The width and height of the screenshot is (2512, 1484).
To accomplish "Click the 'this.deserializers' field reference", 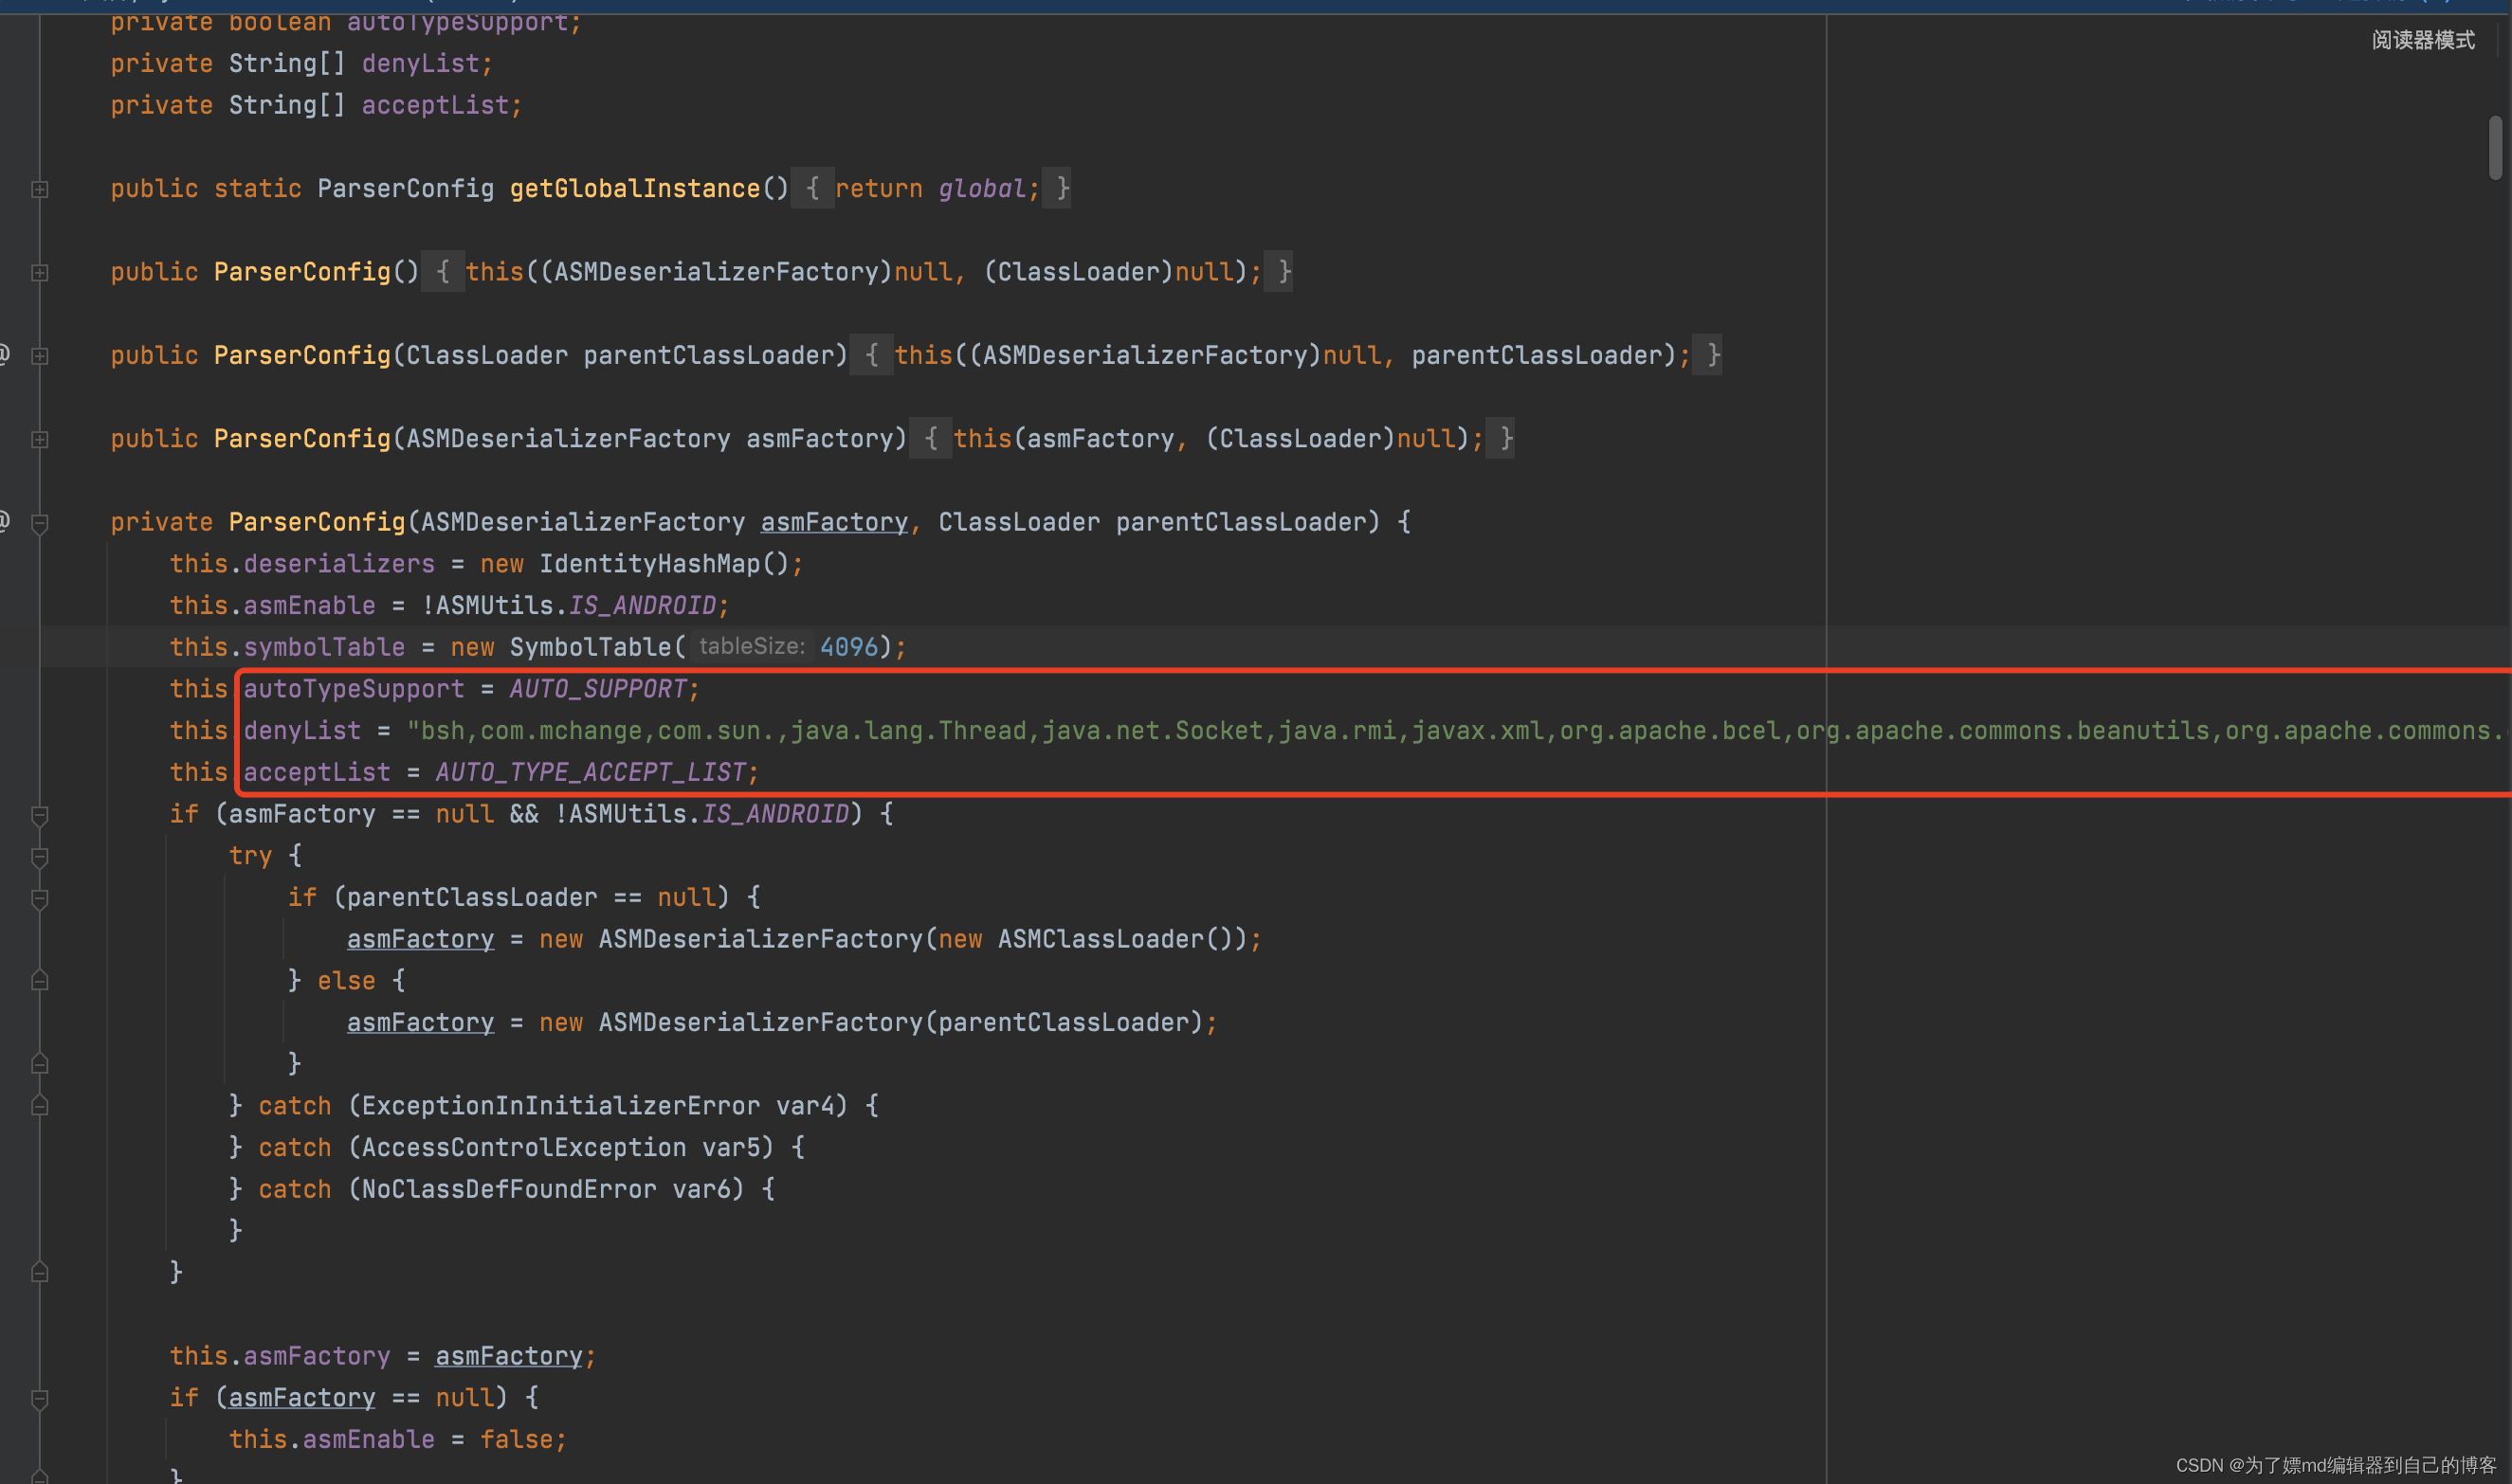I will pos(302,564).
